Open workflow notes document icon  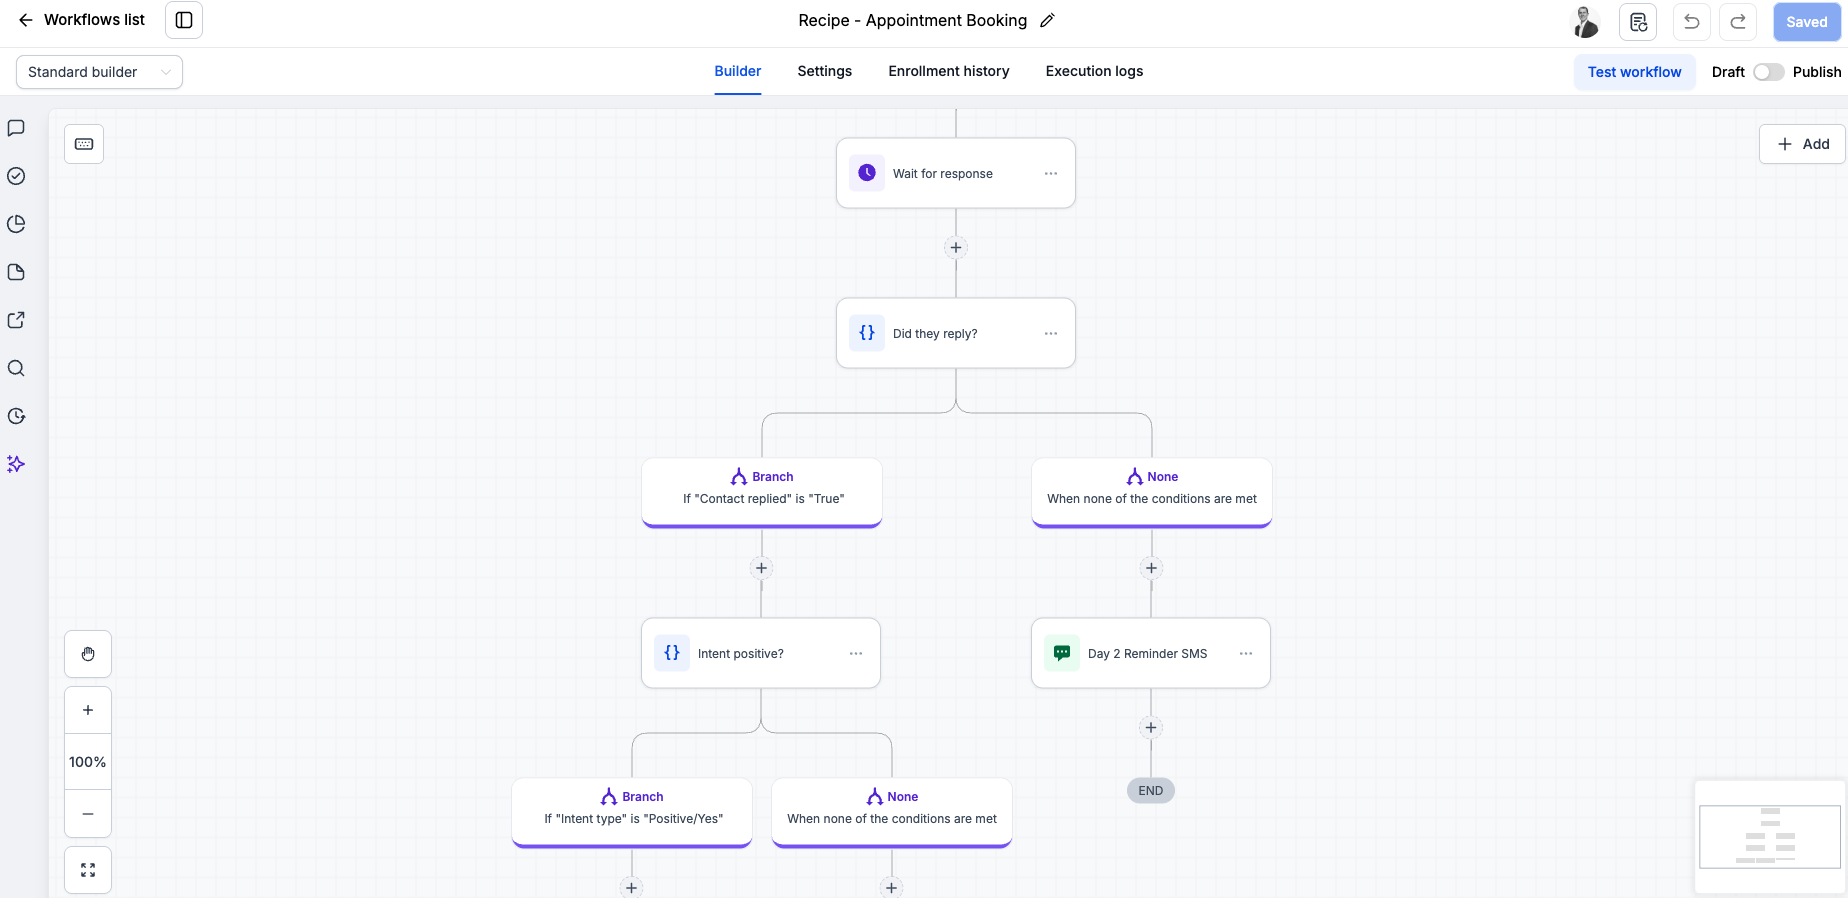point(1638,22)
